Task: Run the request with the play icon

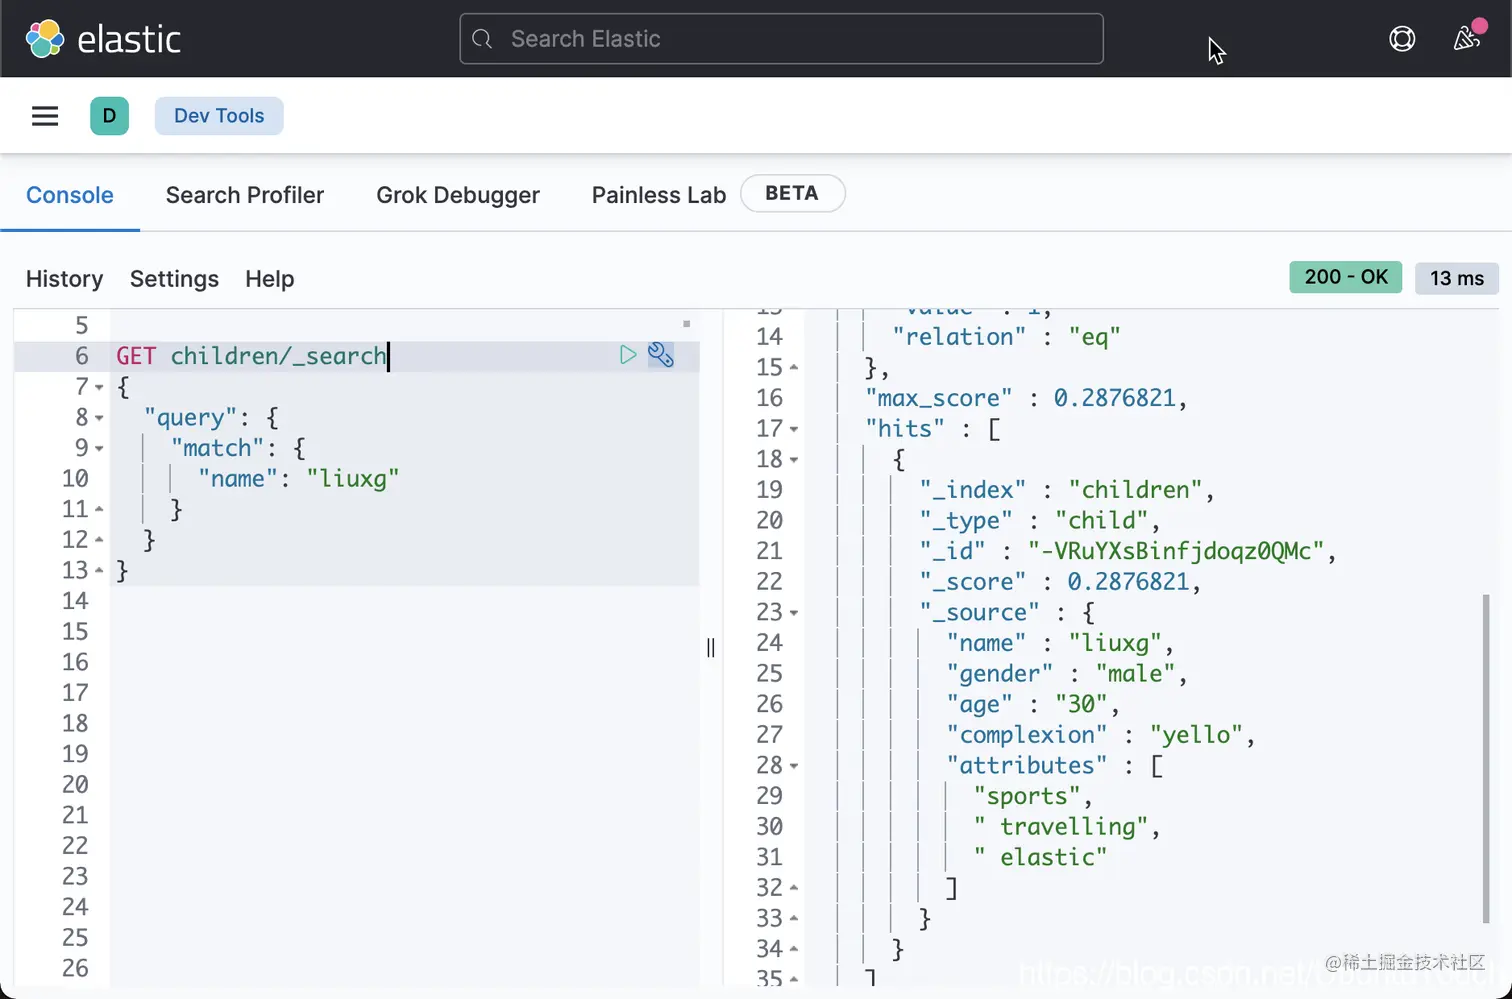Action: [627, 355]
